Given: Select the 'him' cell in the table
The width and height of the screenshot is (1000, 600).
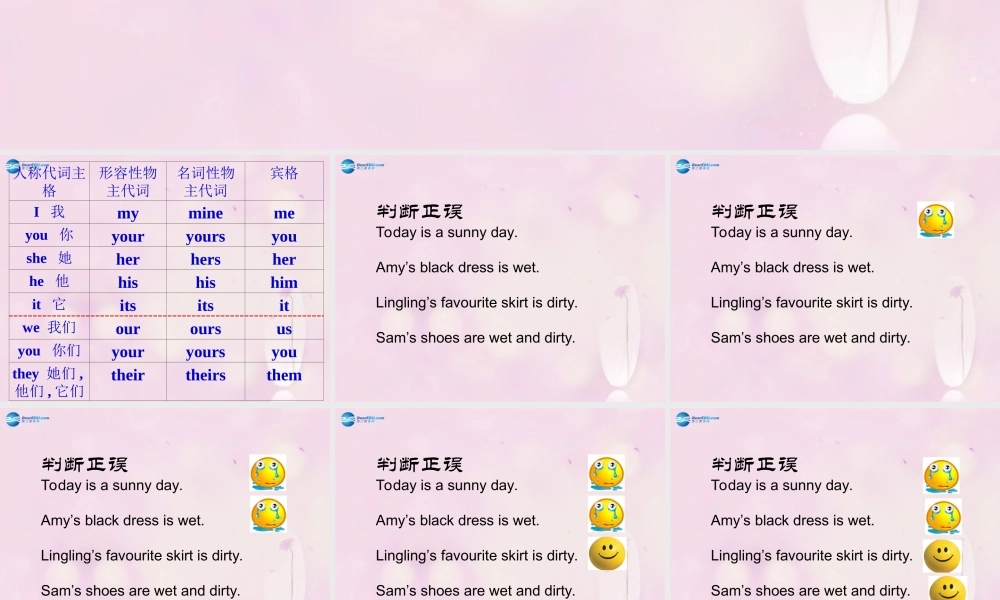Looking at the screenshot, I should click(x=284, y=282).
